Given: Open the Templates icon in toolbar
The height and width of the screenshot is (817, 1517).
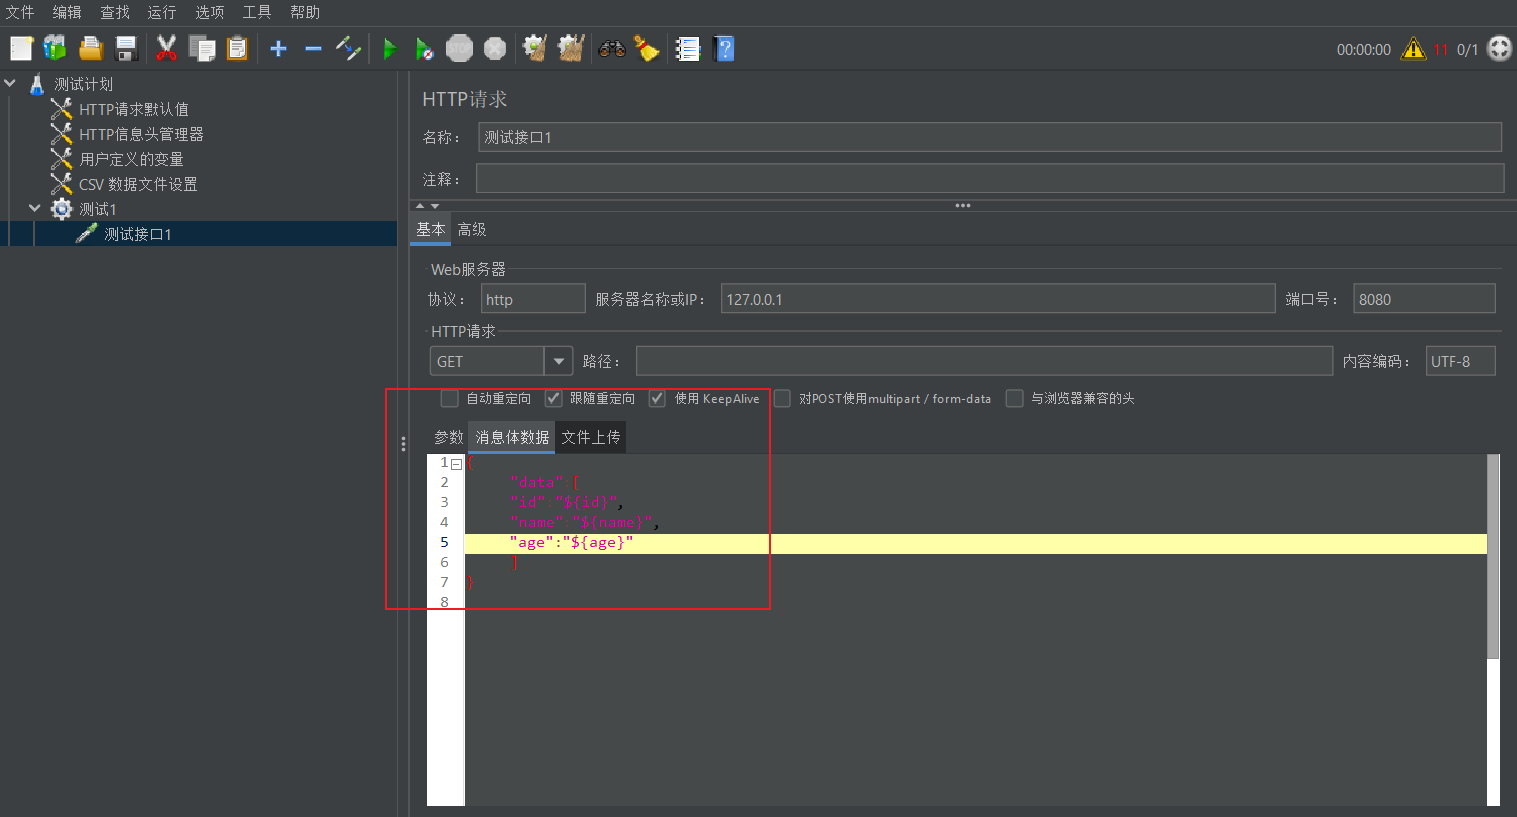Looking at the screenshot, I should pos(55,48).
